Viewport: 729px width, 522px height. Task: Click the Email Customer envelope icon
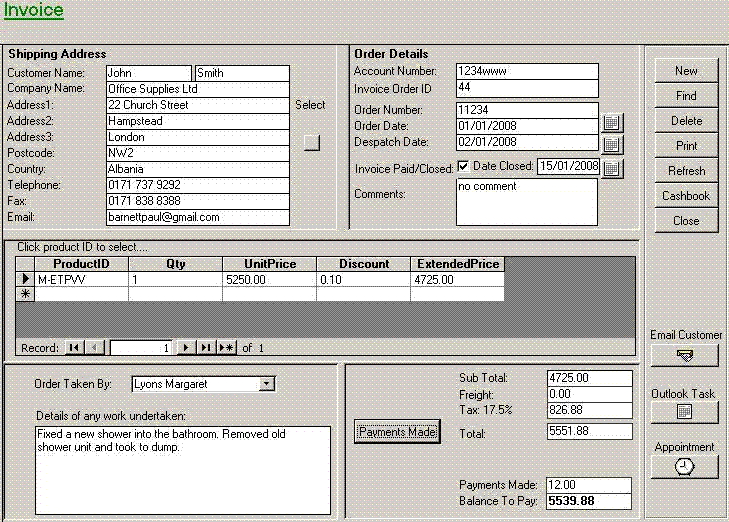pyautogui.click(x=685, y=355)
